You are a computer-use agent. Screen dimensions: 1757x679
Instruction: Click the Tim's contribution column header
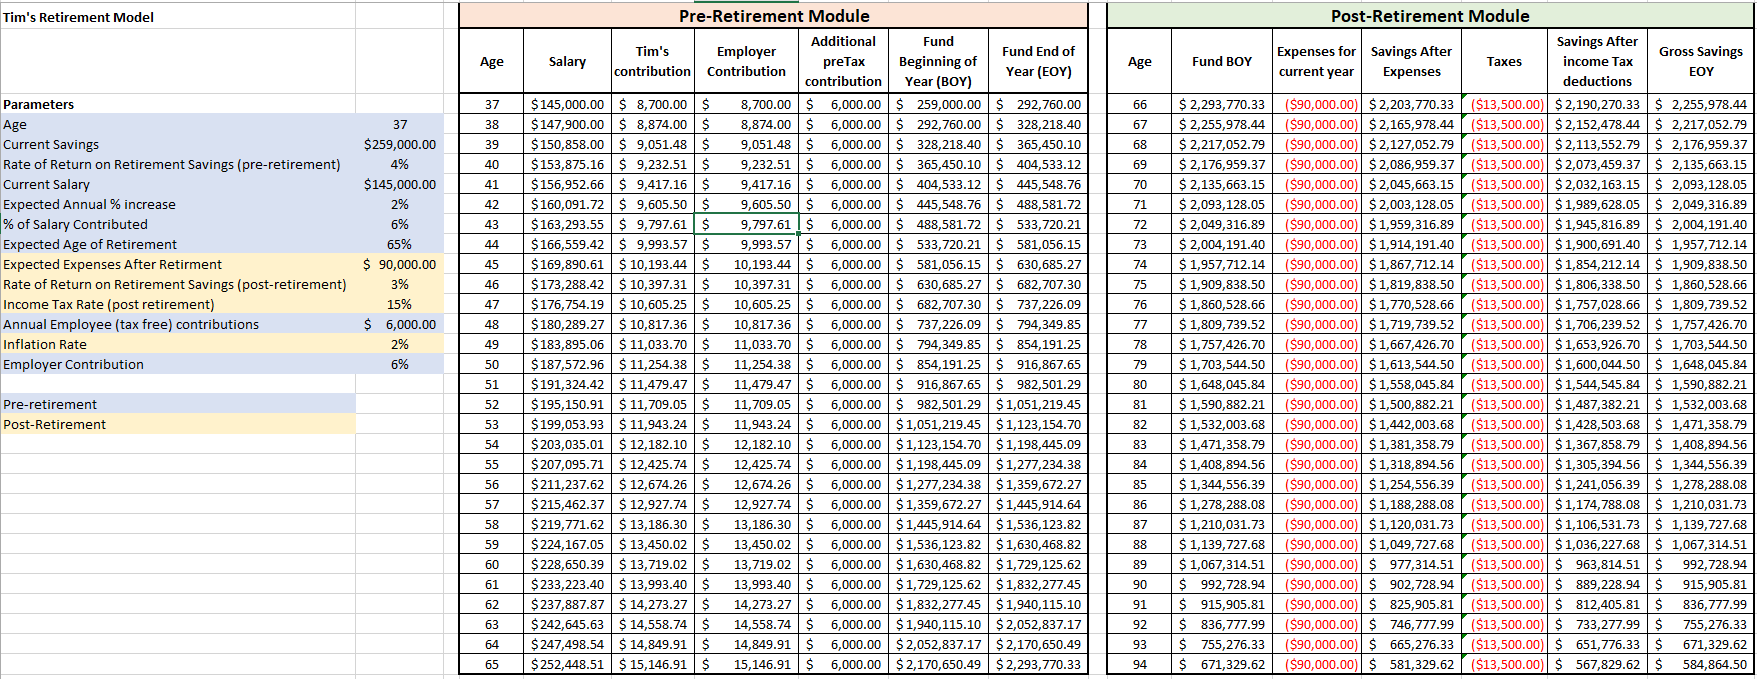tap(652, 61)
